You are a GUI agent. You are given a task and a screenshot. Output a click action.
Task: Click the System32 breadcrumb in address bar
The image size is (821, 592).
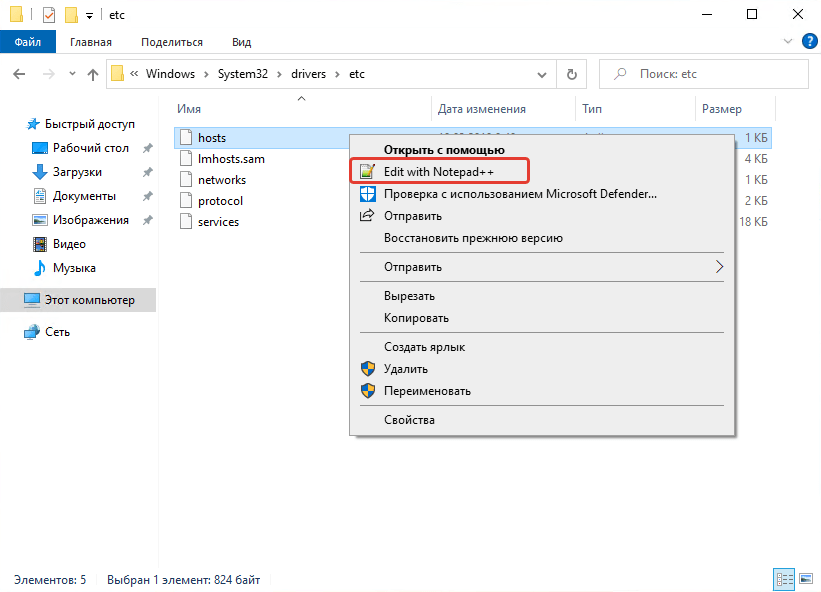click(241, 74)
